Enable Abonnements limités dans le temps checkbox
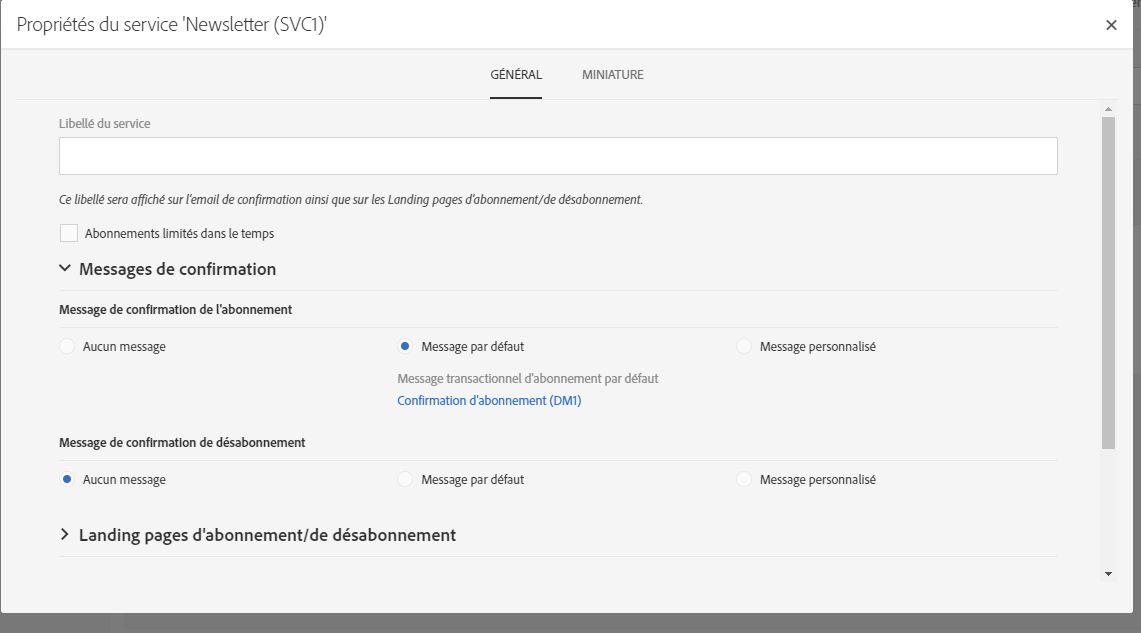The width and height of the screenshot is (1141, 633). [x=69, y=233]
